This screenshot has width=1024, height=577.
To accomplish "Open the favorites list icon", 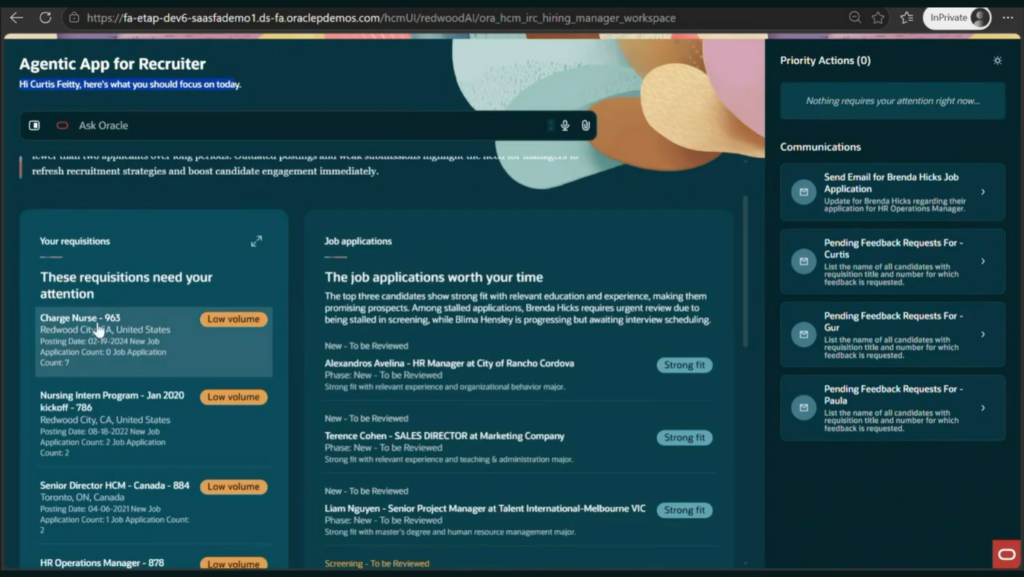I will pos(906,18).
